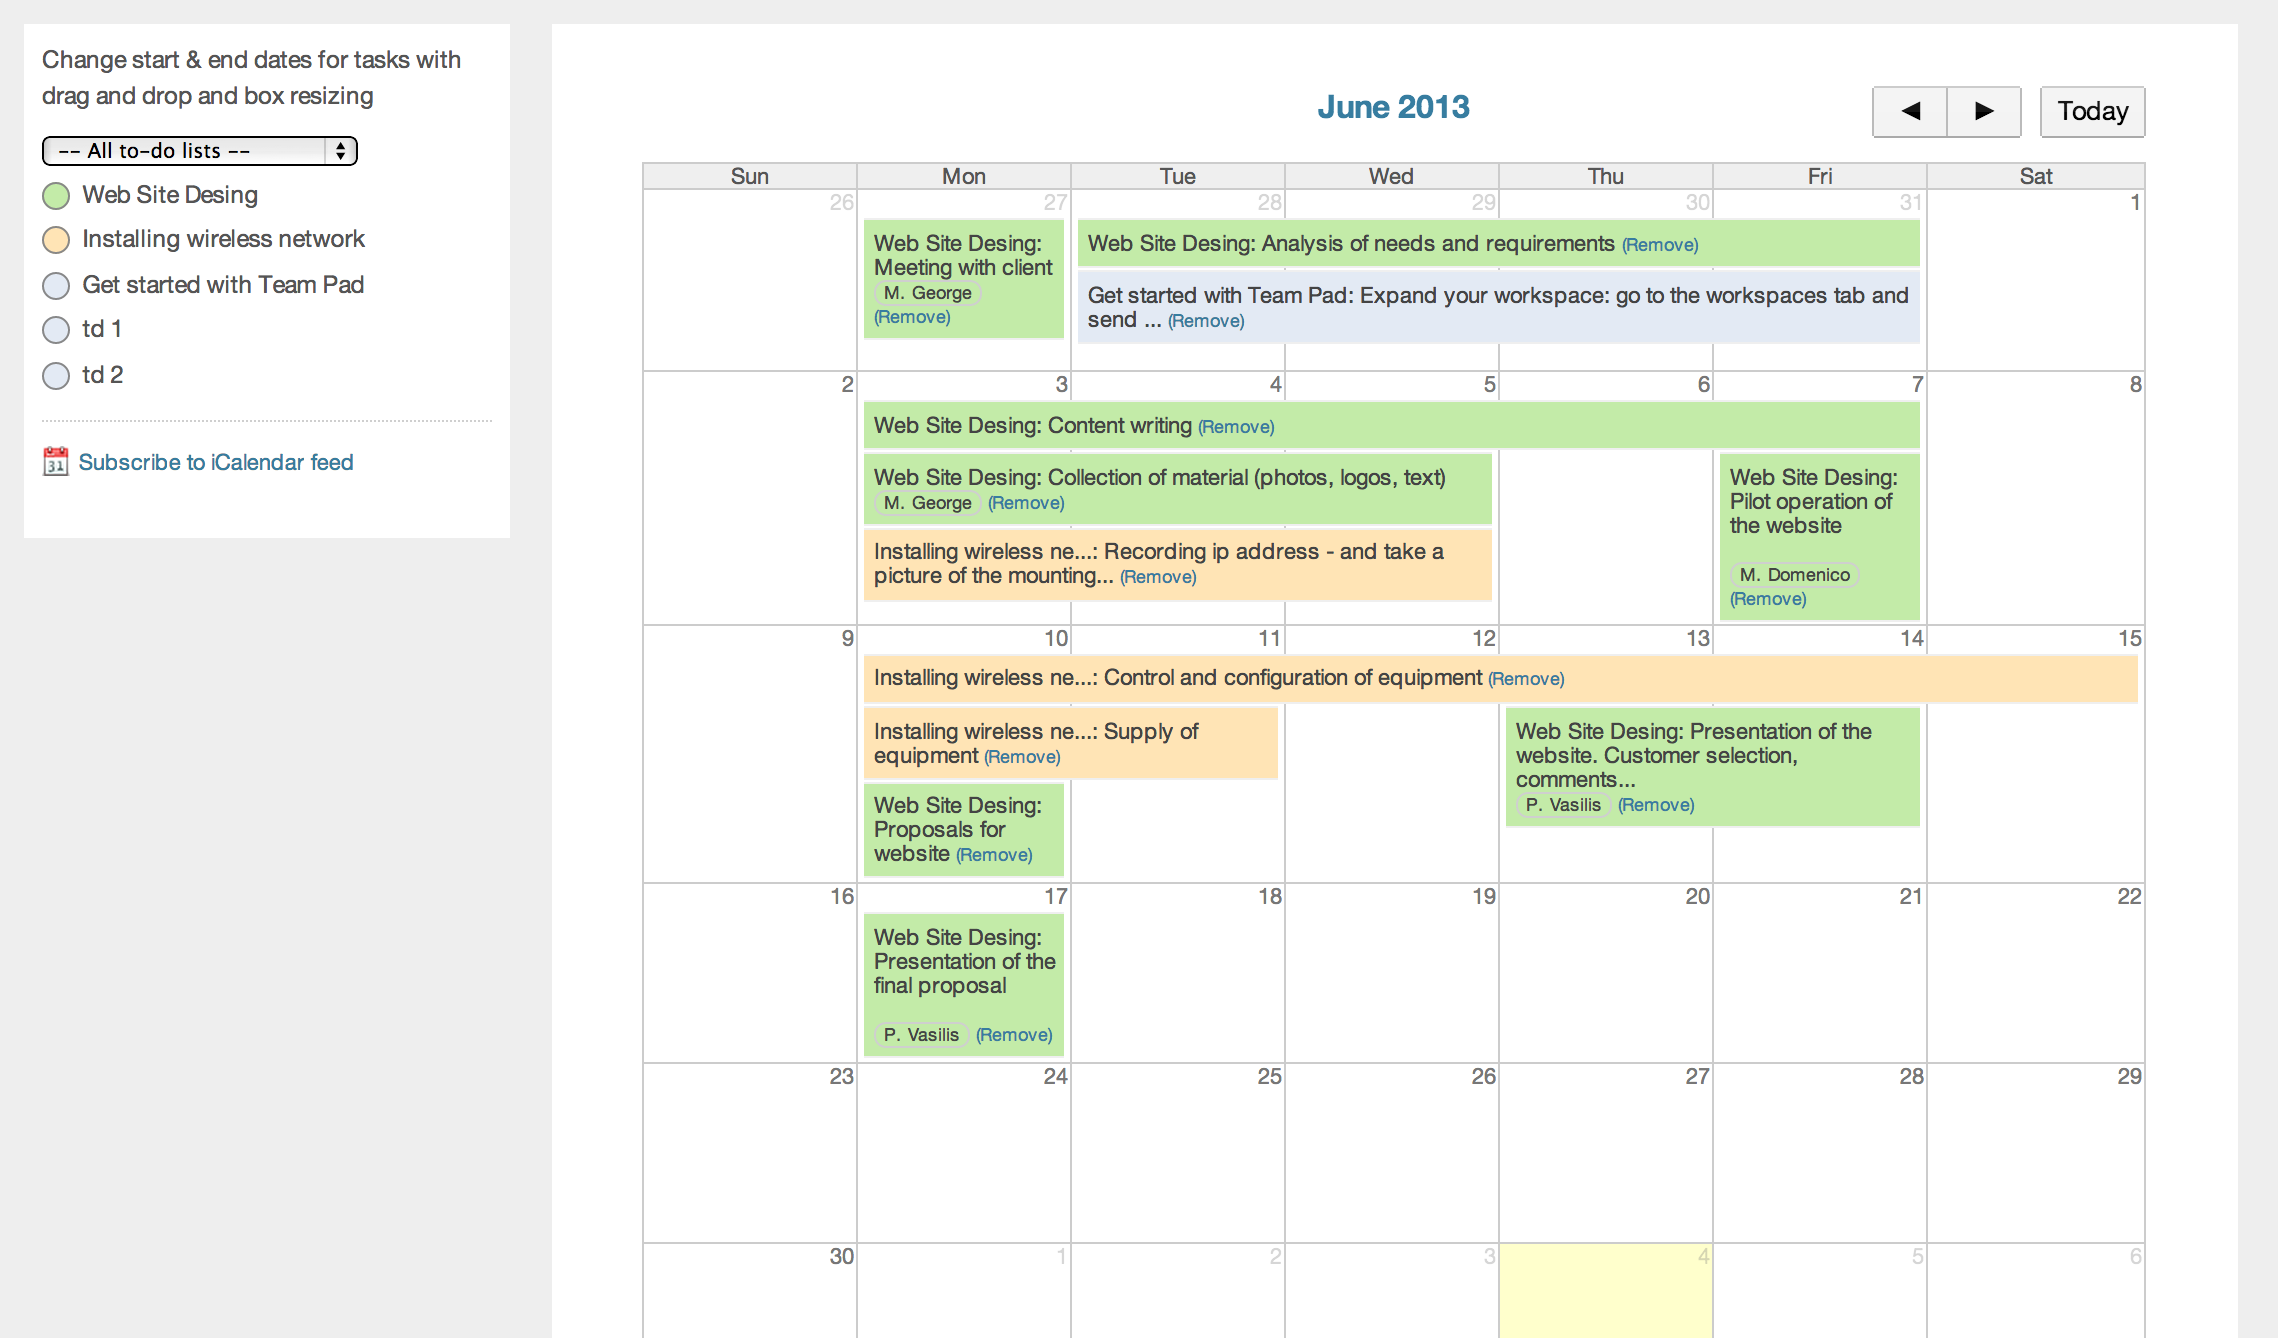Select the td 1 list circle
Image resolution: width=2278 pixels, height=1338 pixels.
pos(56,330)
